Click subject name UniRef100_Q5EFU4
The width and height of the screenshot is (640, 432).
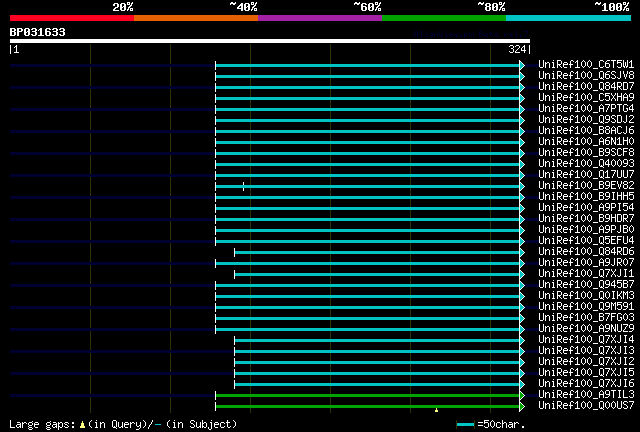tap(586, 240)
